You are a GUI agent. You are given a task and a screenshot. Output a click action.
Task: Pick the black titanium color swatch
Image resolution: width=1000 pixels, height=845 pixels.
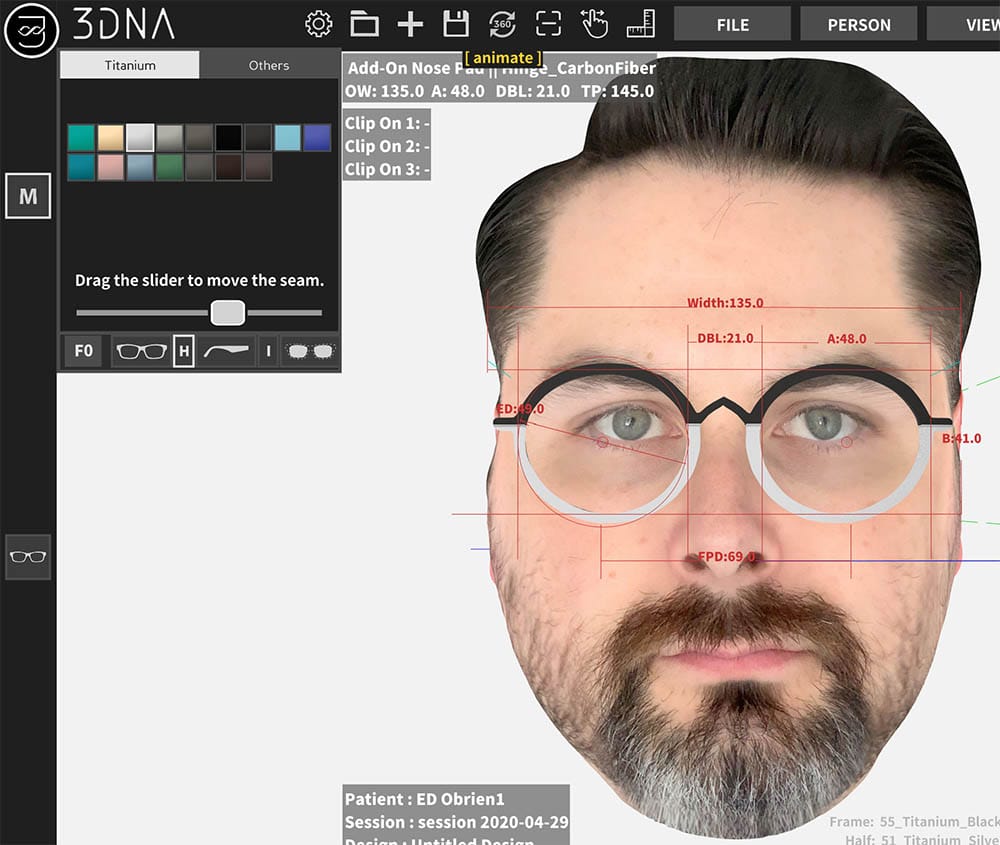click(x=228, y=138)
